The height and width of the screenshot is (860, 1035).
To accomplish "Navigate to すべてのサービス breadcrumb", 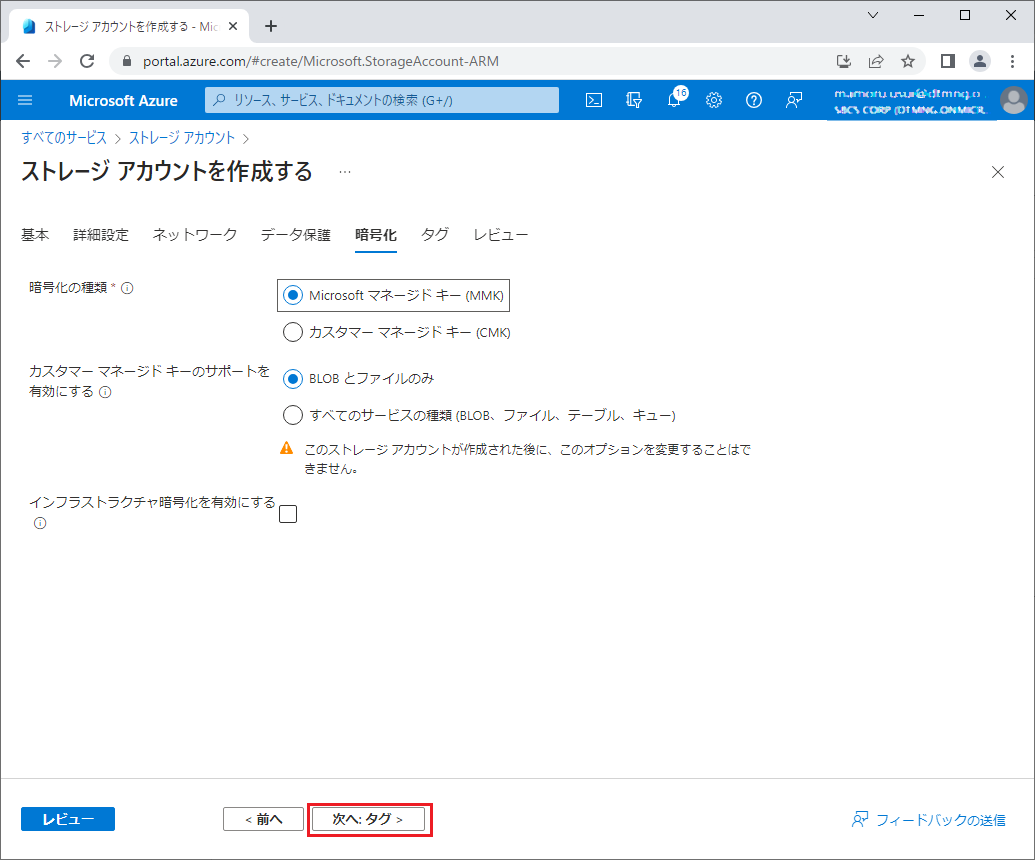I will 64,138.
